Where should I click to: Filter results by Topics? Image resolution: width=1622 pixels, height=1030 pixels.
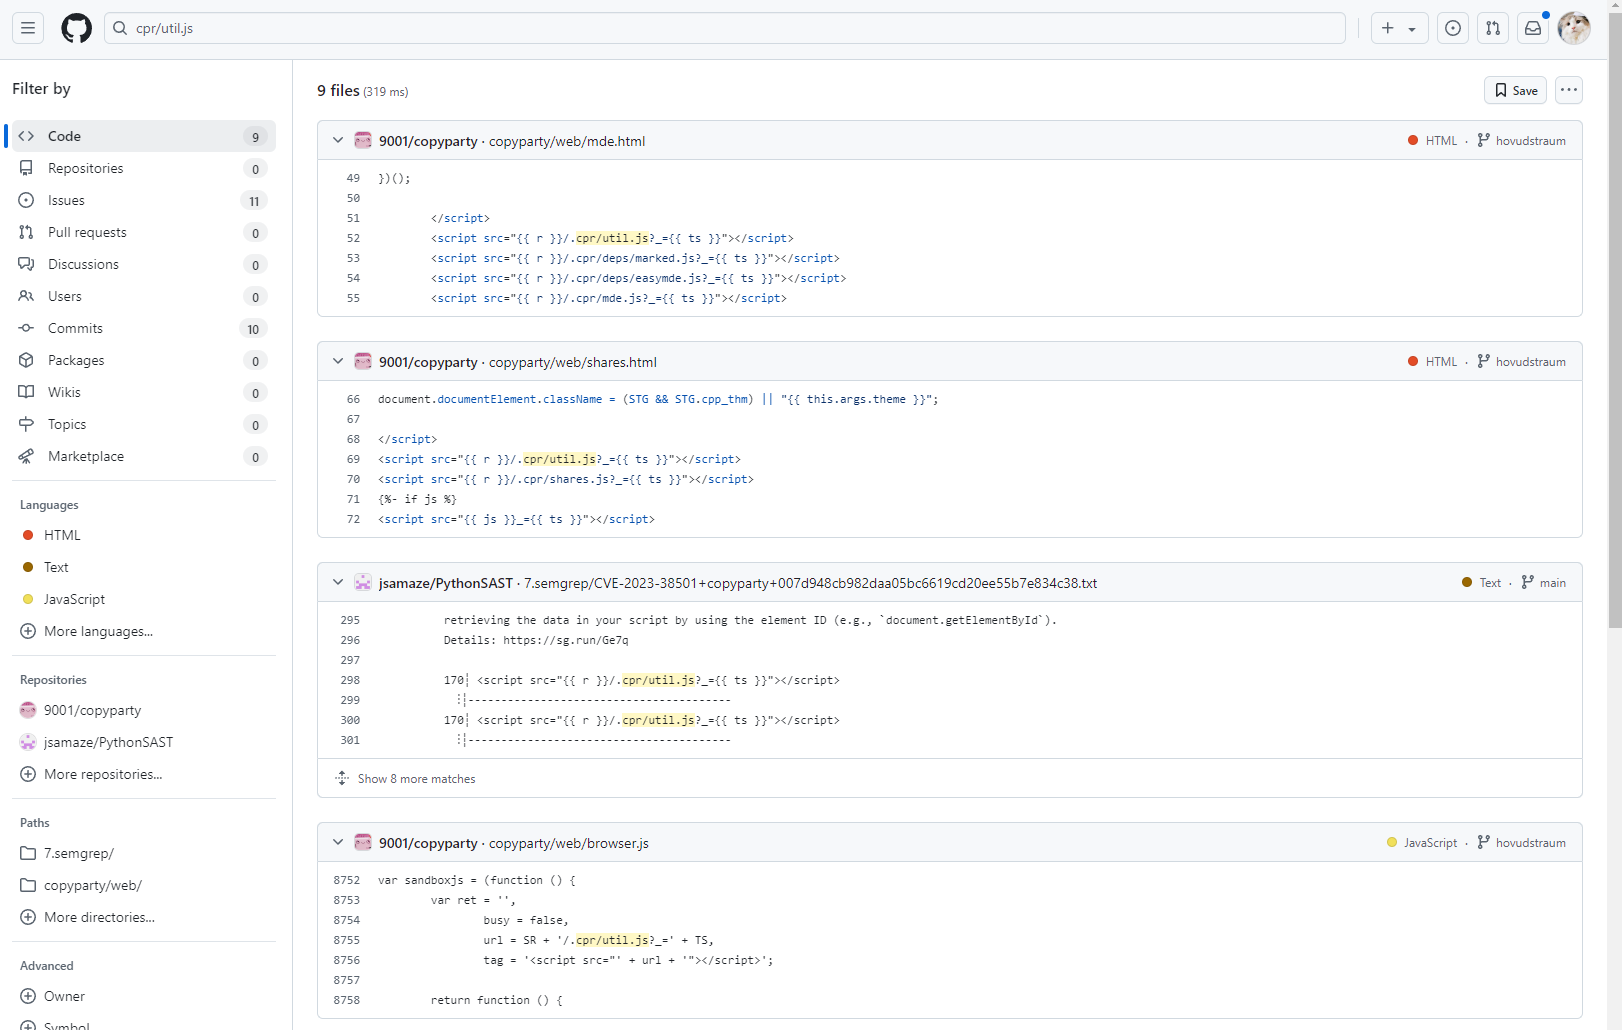(142, 424)
